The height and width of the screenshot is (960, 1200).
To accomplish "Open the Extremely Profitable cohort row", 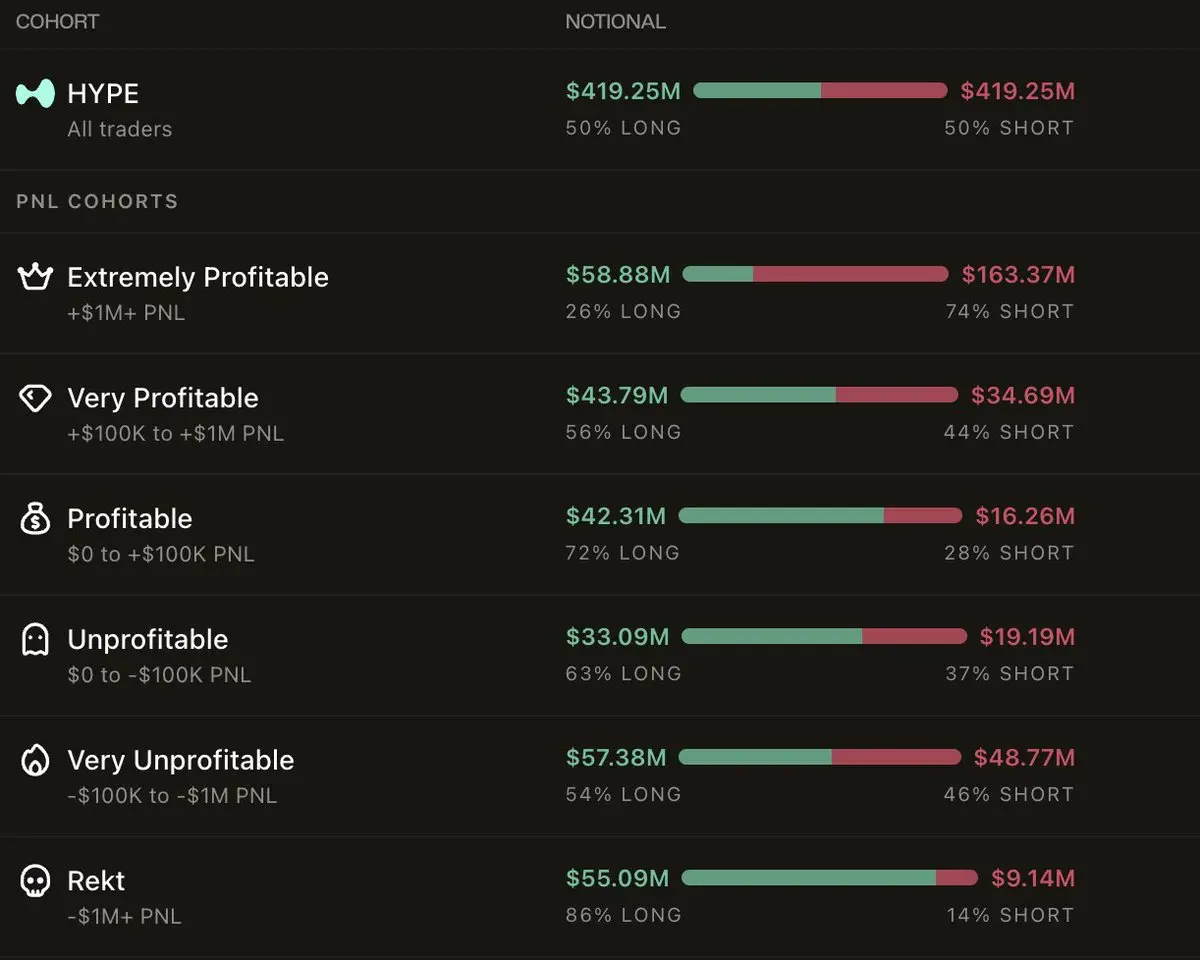I will 600,293.
